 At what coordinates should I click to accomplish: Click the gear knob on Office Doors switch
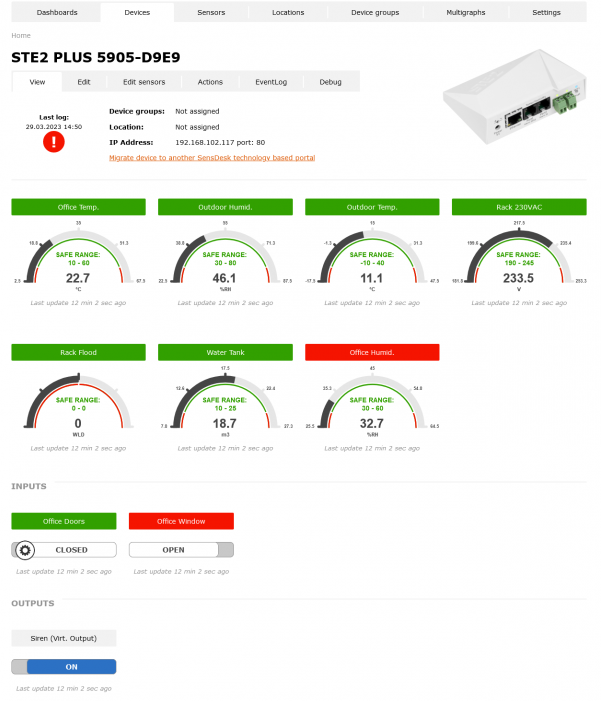point(25,550)
